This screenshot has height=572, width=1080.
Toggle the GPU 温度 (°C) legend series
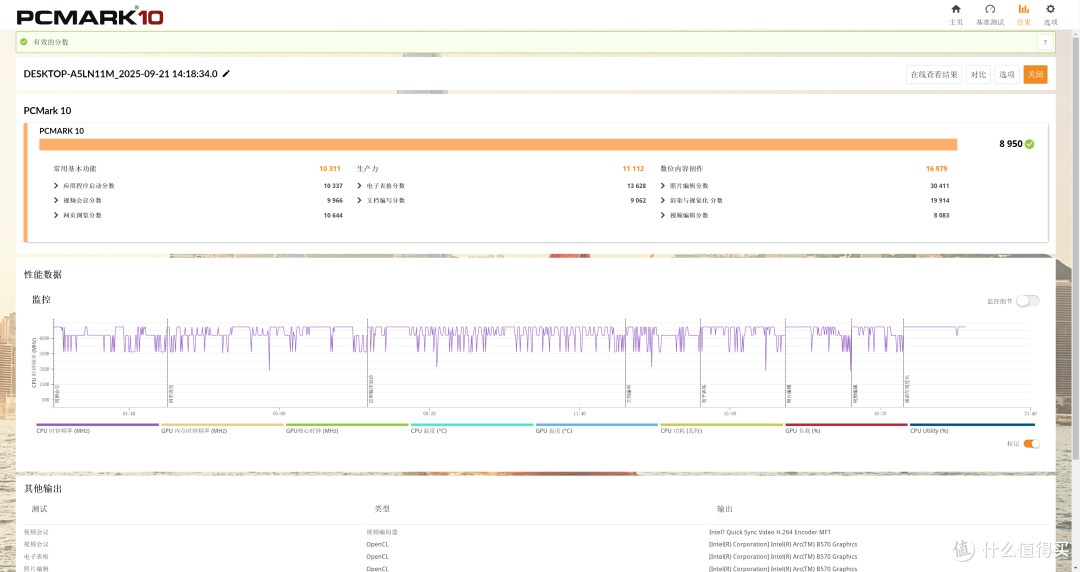(x=596, y=428)
